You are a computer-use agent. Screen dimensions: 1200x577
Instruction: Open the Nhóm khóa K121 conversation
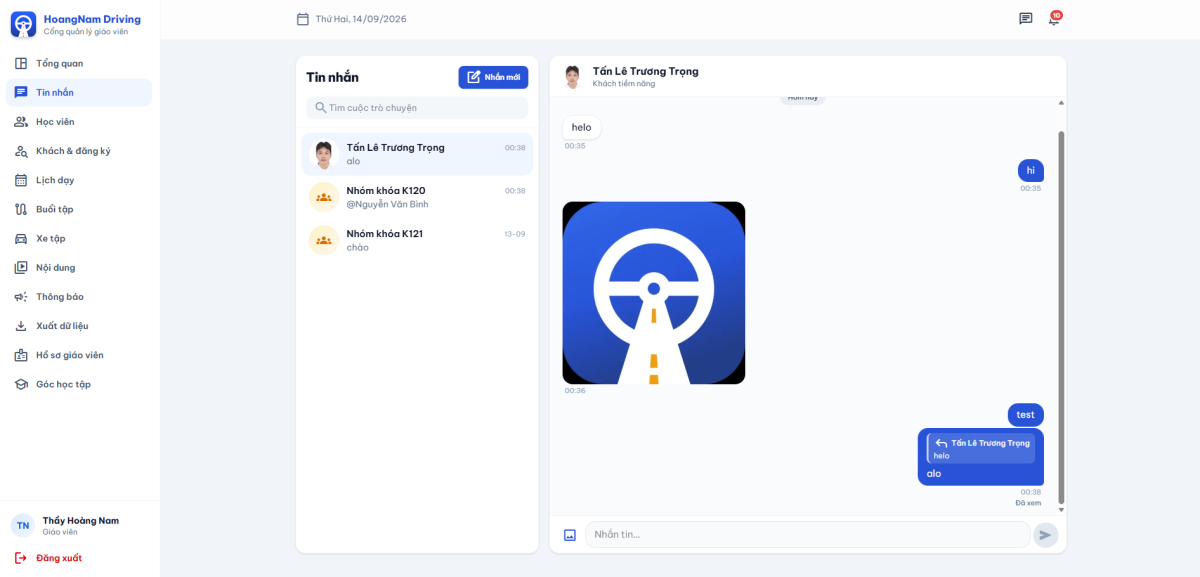coord(417,240)
